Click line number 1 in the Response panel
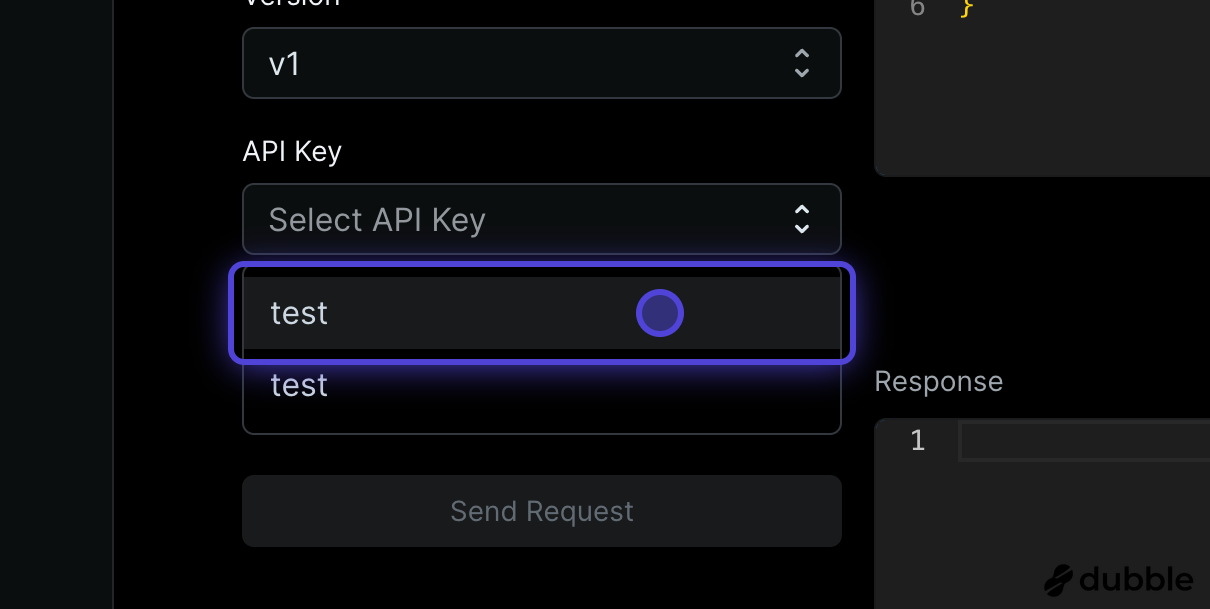Screen dimensions: 1210x609 pos(917,440)
